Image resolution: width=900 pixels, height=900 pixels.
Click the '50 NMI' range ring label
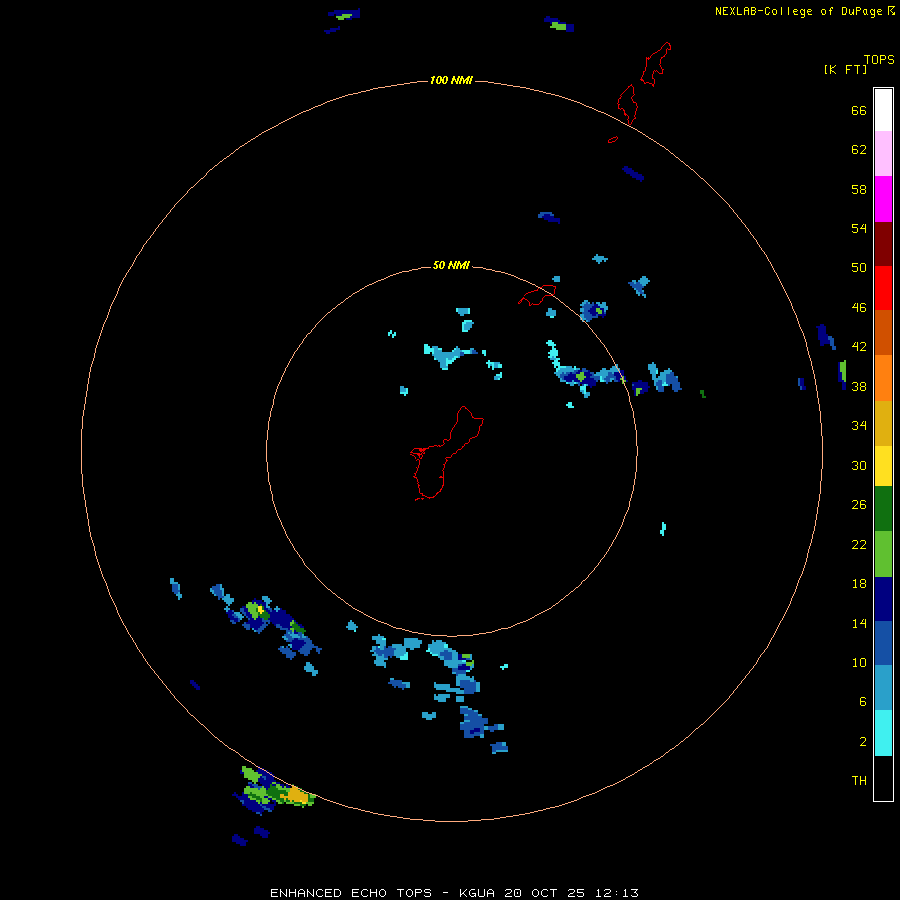451,265
